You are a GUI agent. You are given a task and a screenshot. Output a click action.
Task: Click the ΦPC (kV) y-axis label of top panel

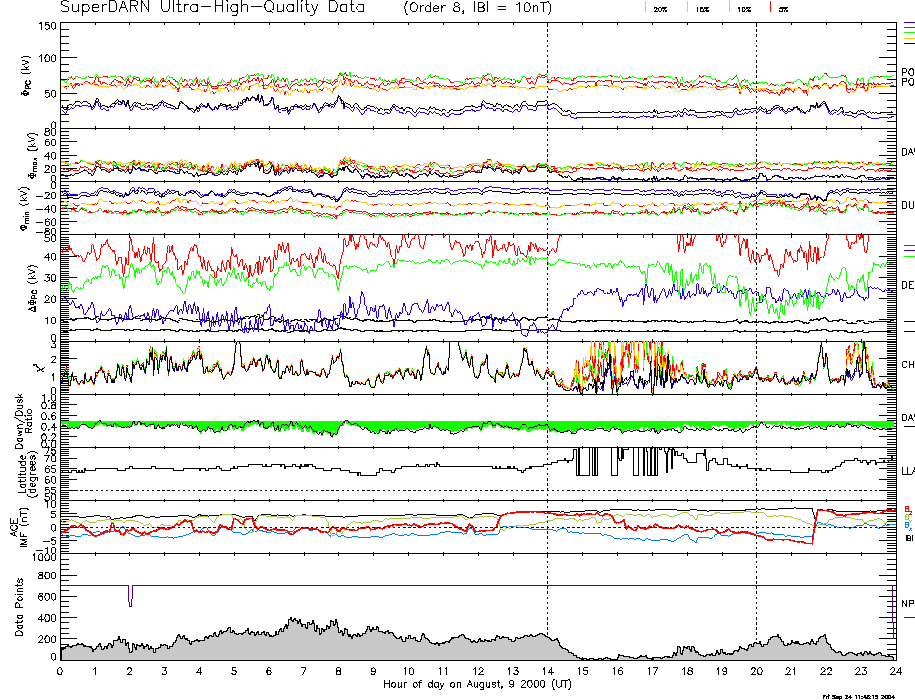(x=26, y=76)
